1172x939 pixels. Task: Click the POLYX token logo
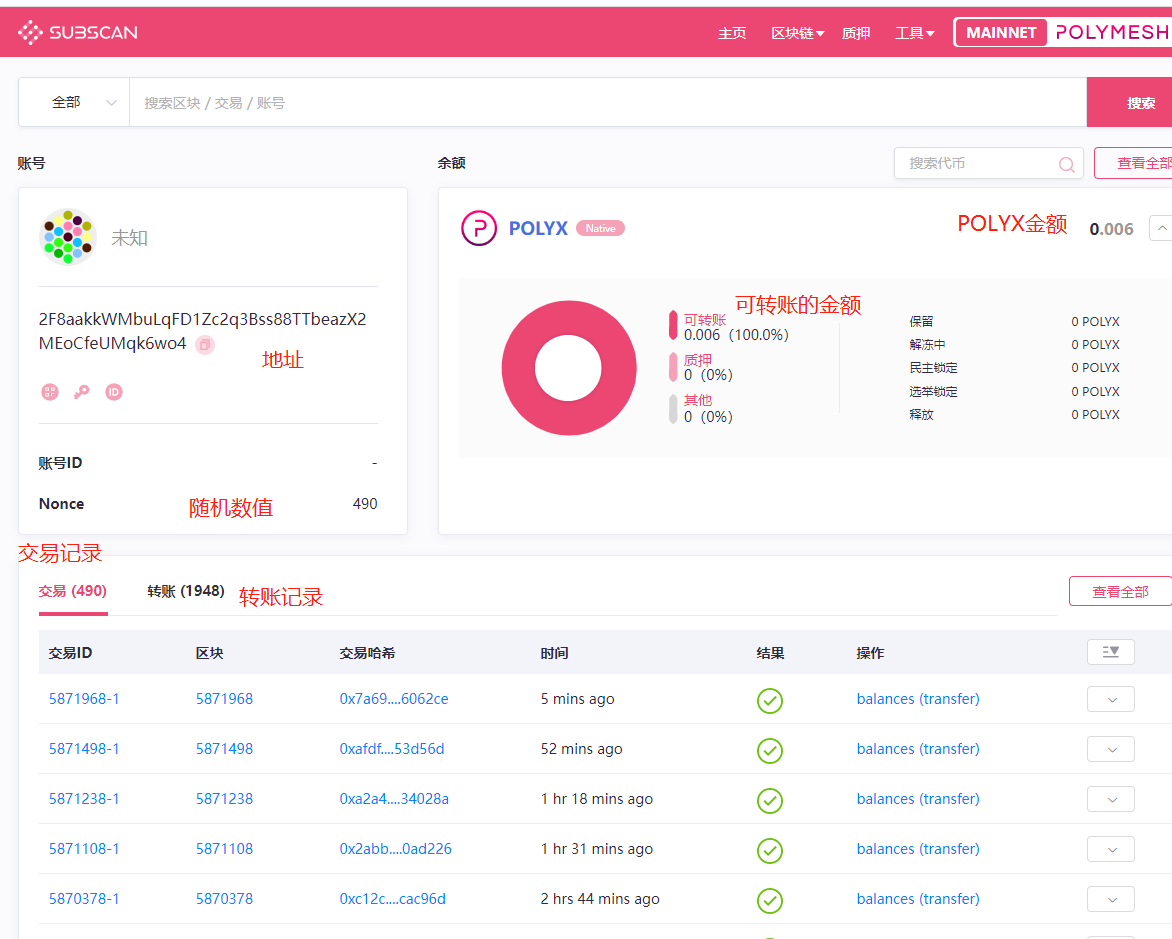click(x=478, y=228)
